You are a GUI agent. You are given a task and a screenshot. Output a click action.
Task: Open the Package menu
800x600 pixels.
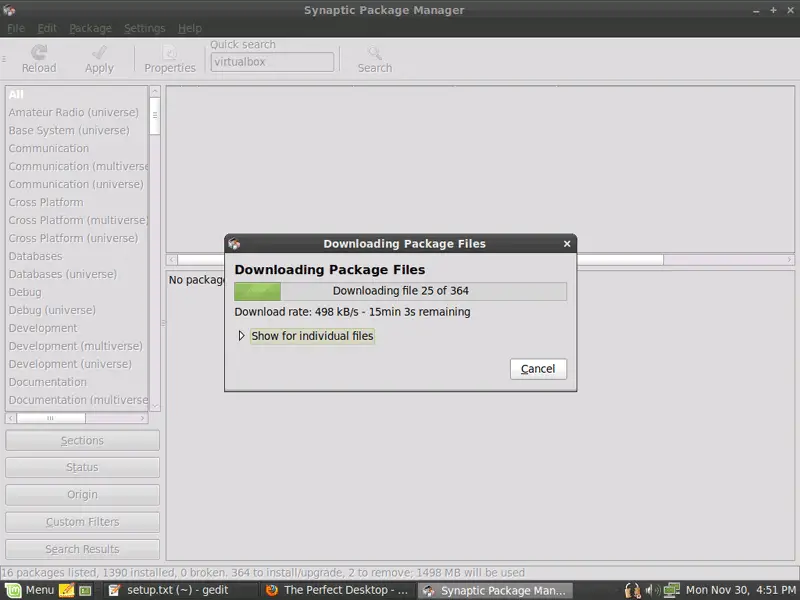(90, 29)
